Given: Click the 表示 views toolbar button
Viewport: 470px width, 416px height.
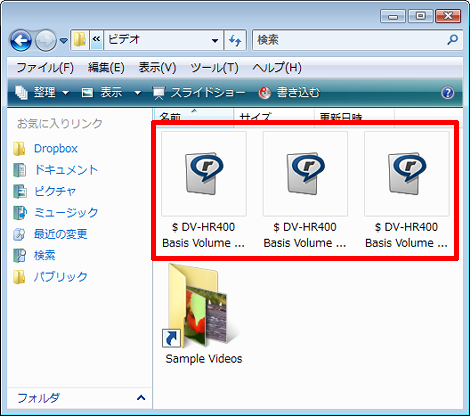Looking at the screenshot, I should click(x=102, y=92).
